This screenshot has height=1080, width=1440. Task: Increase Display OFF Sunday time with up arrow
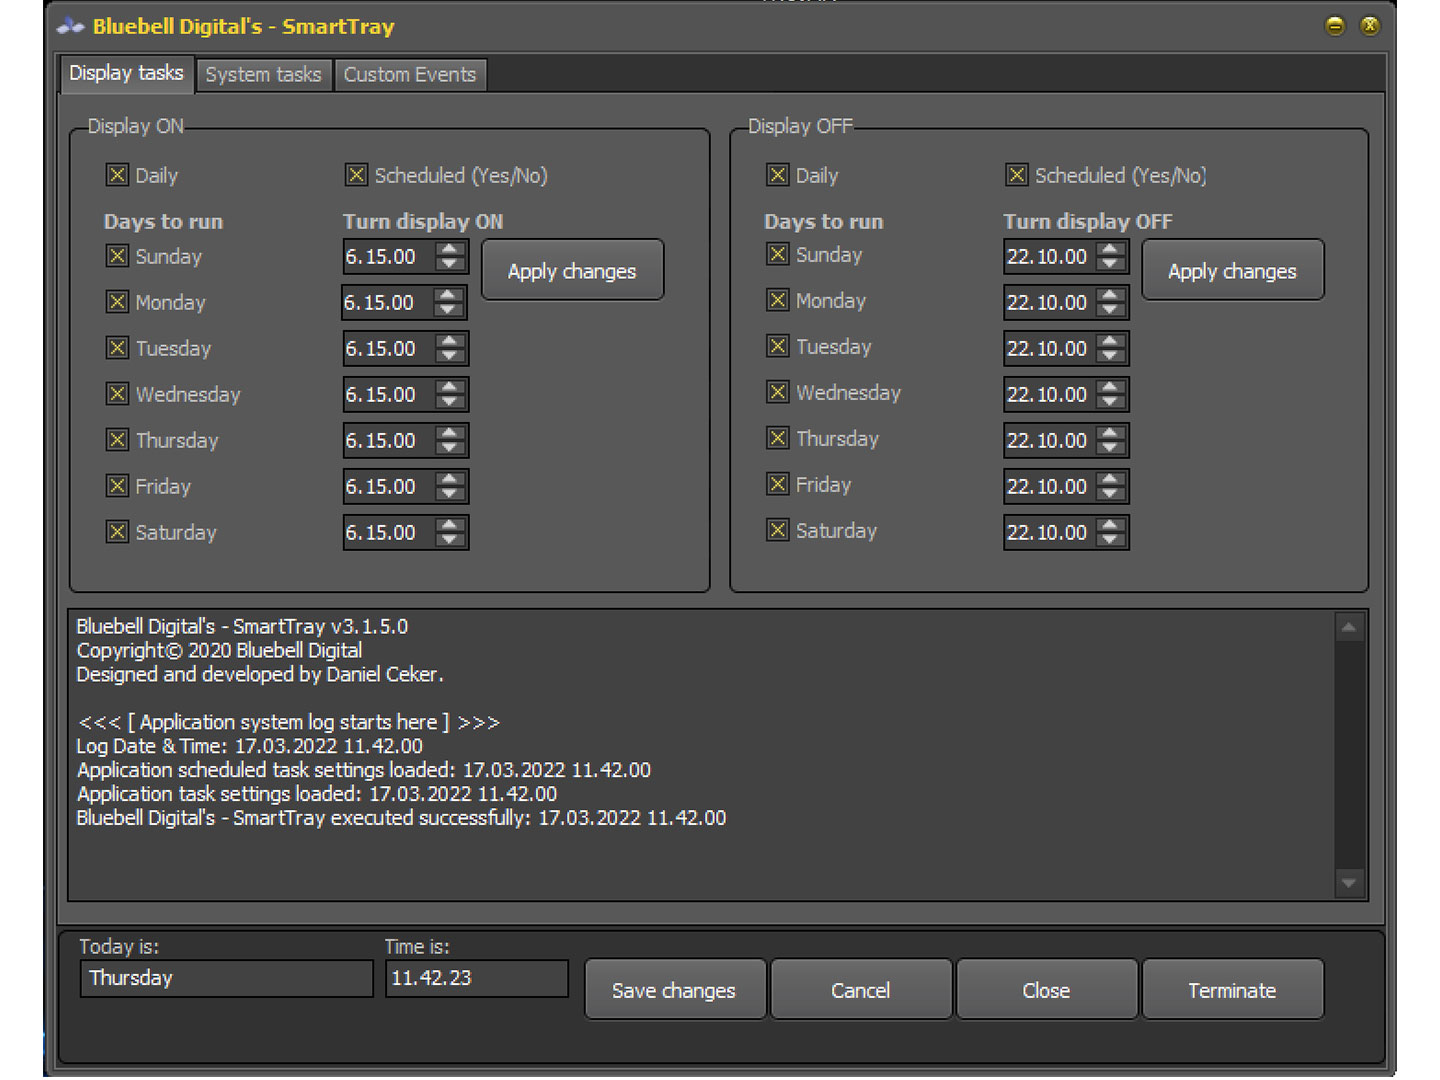pos(1110,249)
